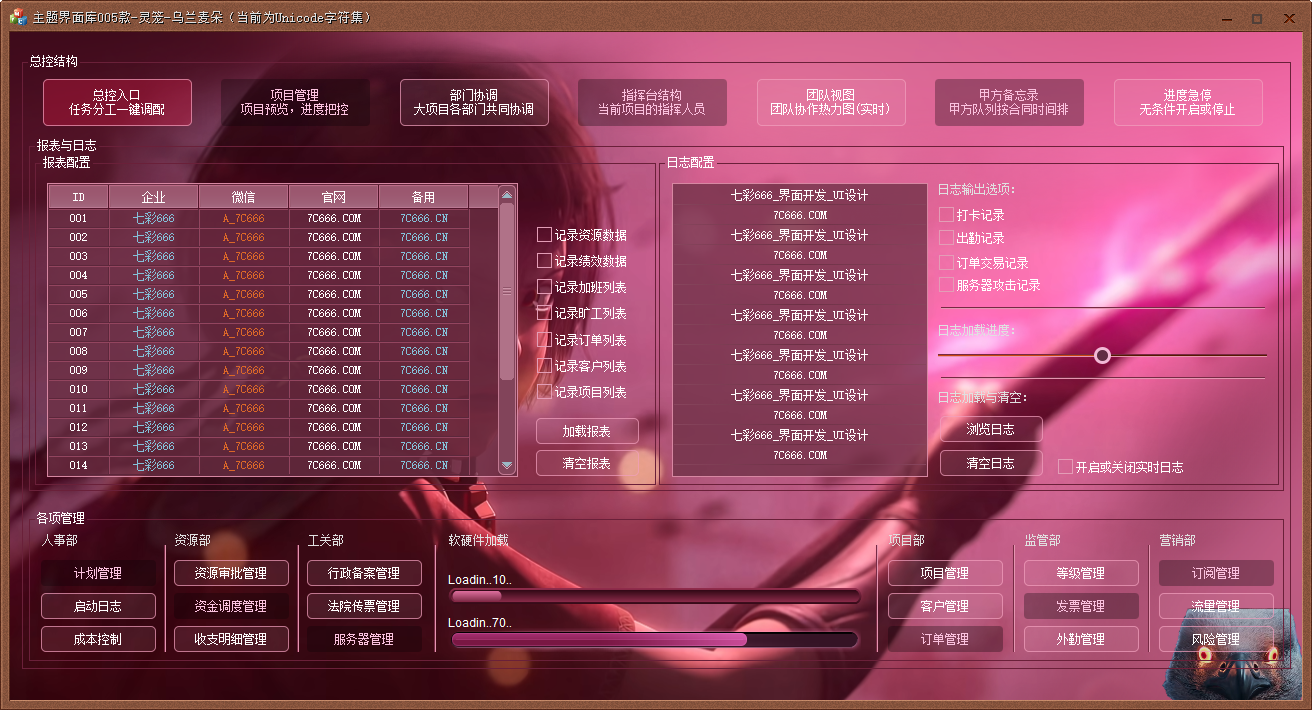
Task: Open logs with the 浏览日志 button
Action: (990, 429)
